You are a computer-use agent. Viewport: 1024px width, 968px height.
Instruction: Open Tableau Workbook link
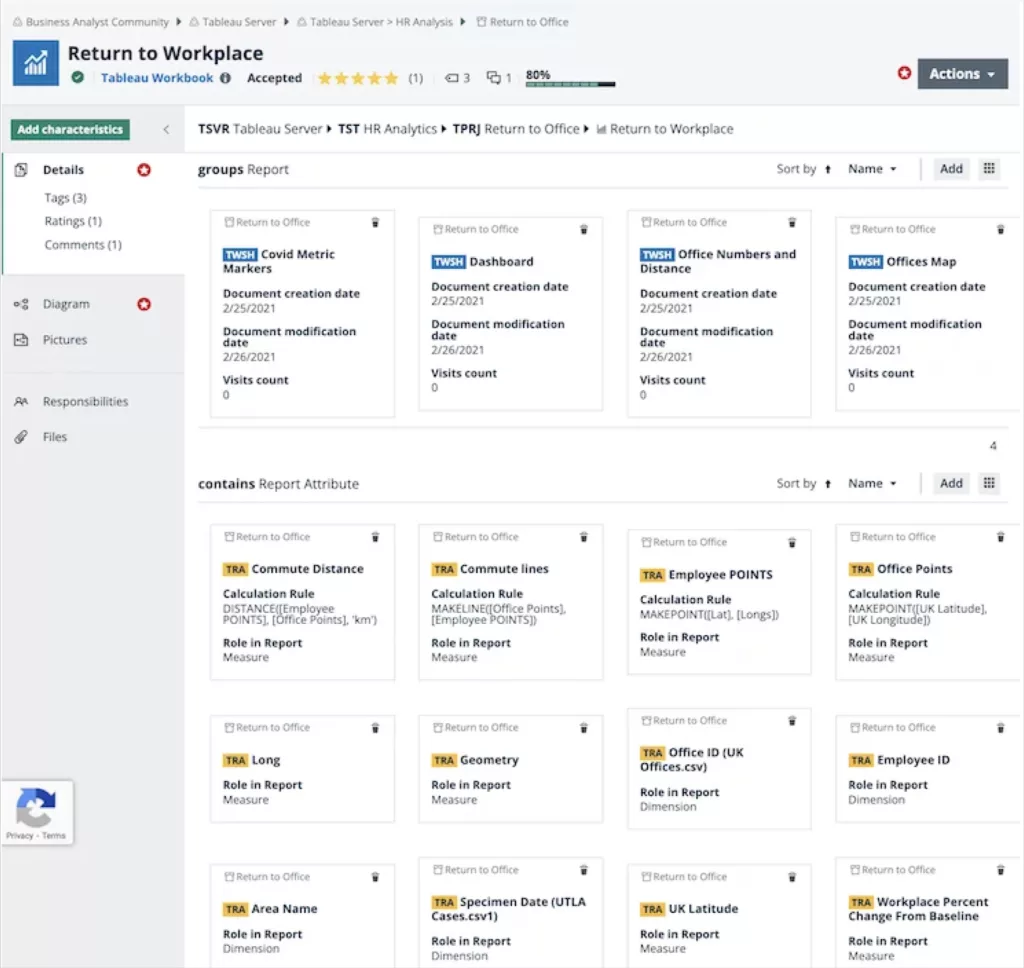(x=157, y=78)
